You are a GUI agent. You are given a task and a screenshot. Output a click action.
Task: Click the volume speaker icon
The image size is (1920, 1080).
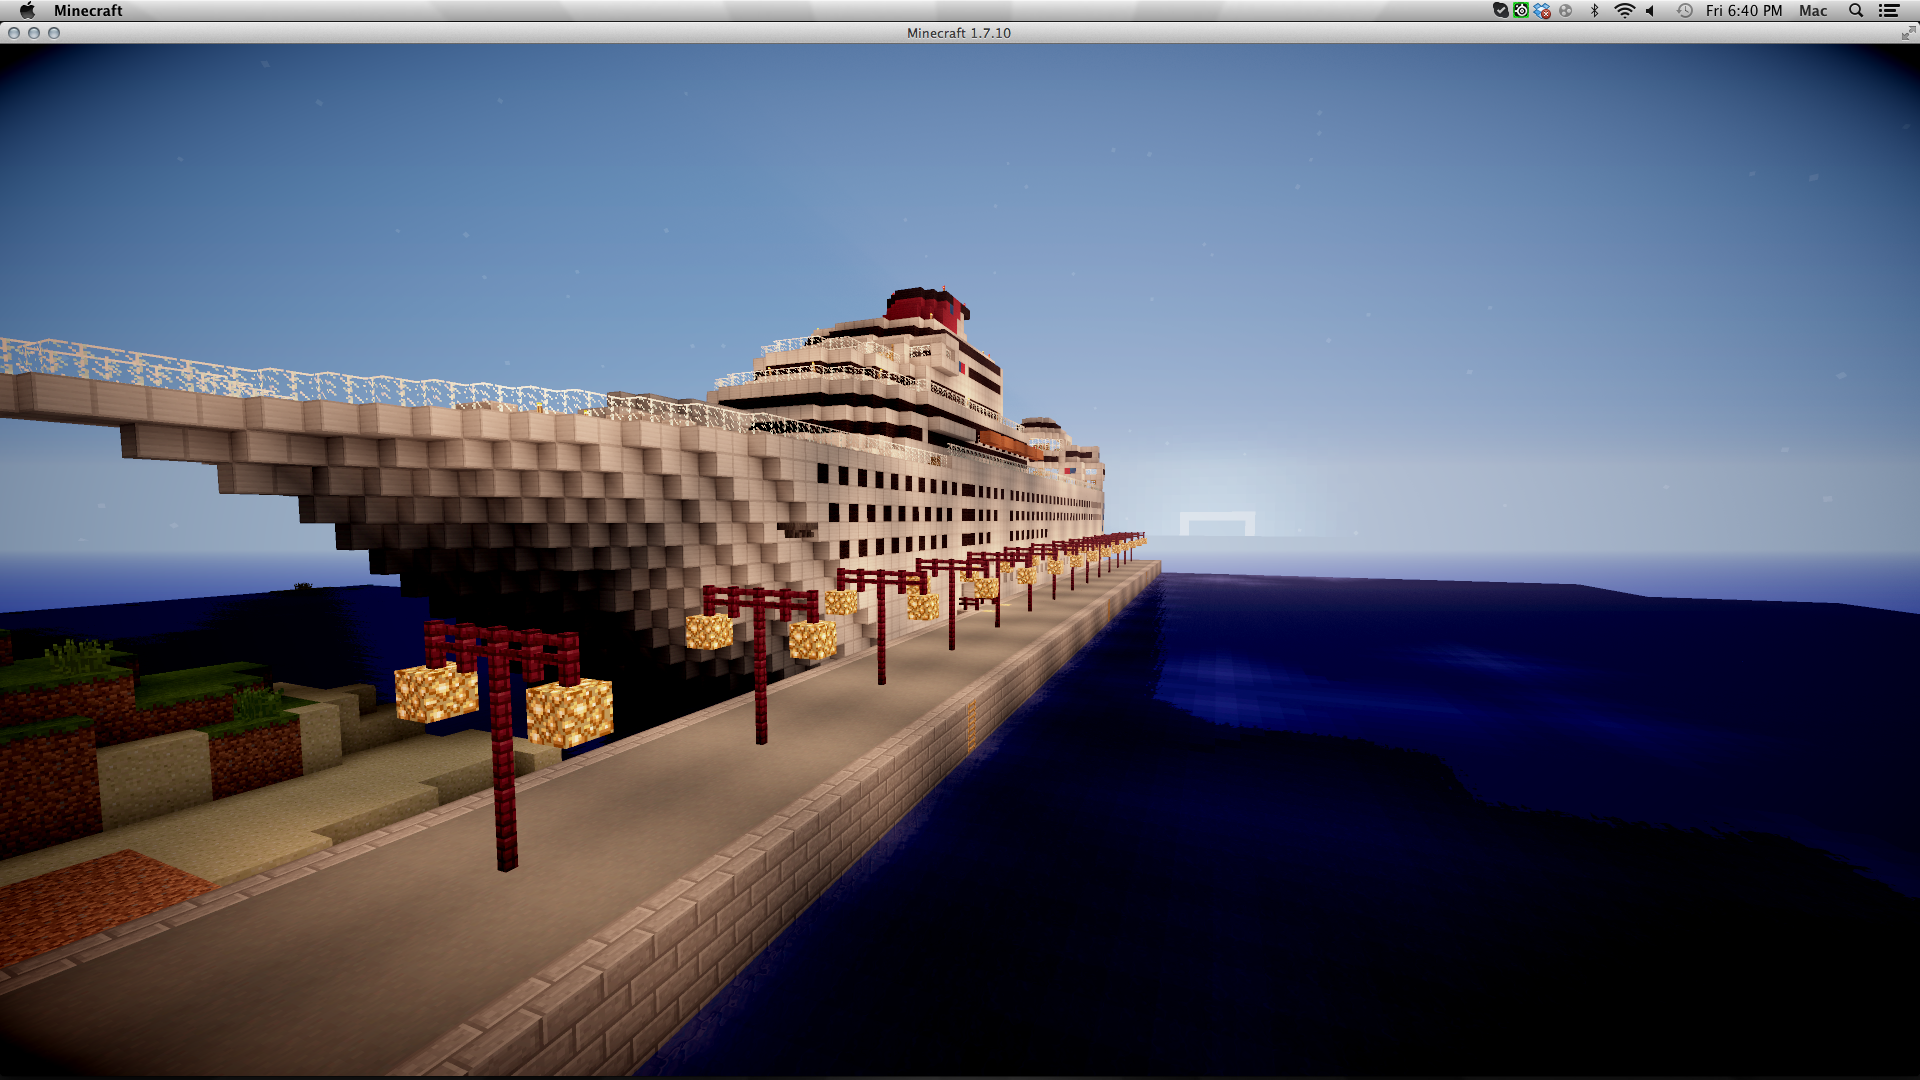click(1651, 10)
